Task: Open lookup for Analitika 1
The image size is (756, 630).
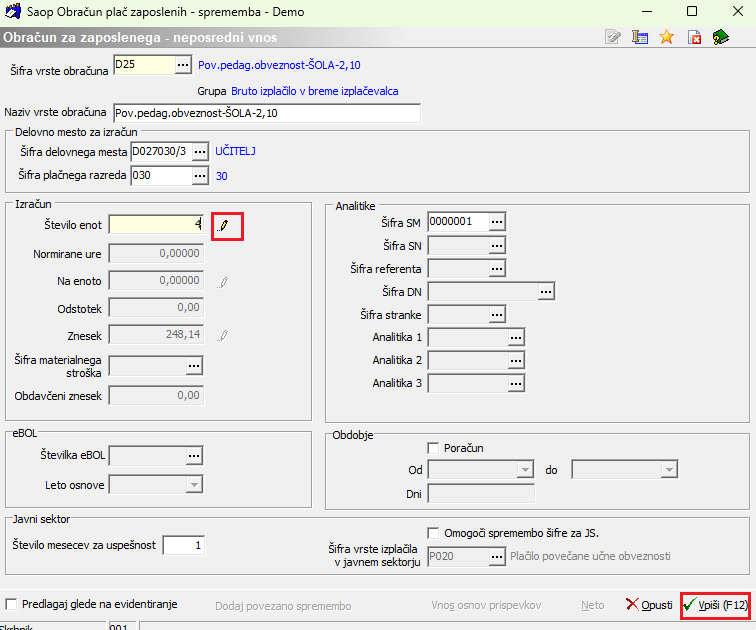Action: [x=516, y=337]
